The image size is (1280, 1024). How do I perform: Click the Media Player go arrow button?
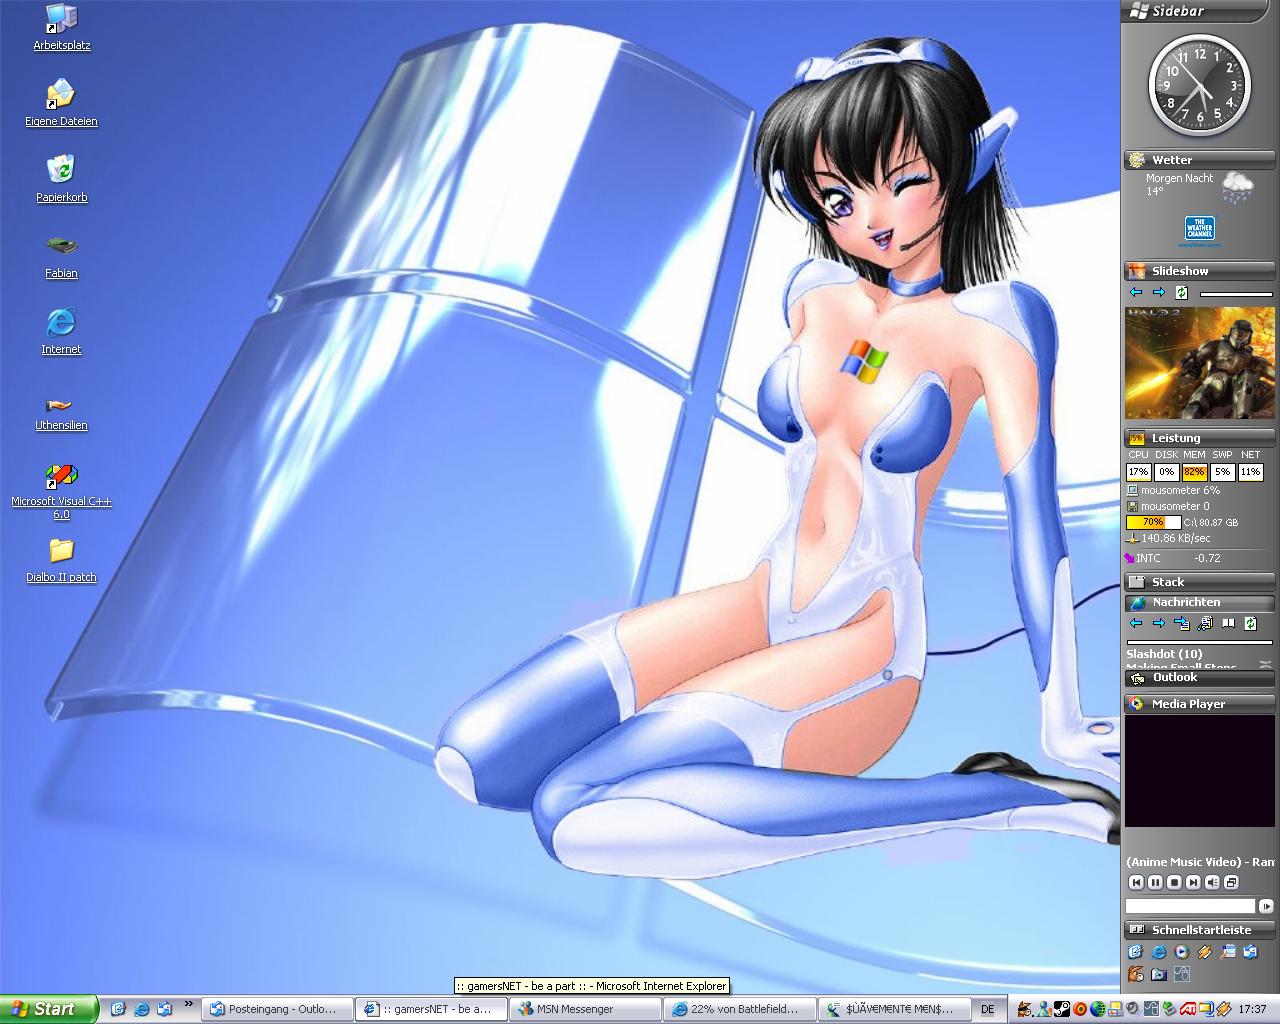pos(1266,906)
